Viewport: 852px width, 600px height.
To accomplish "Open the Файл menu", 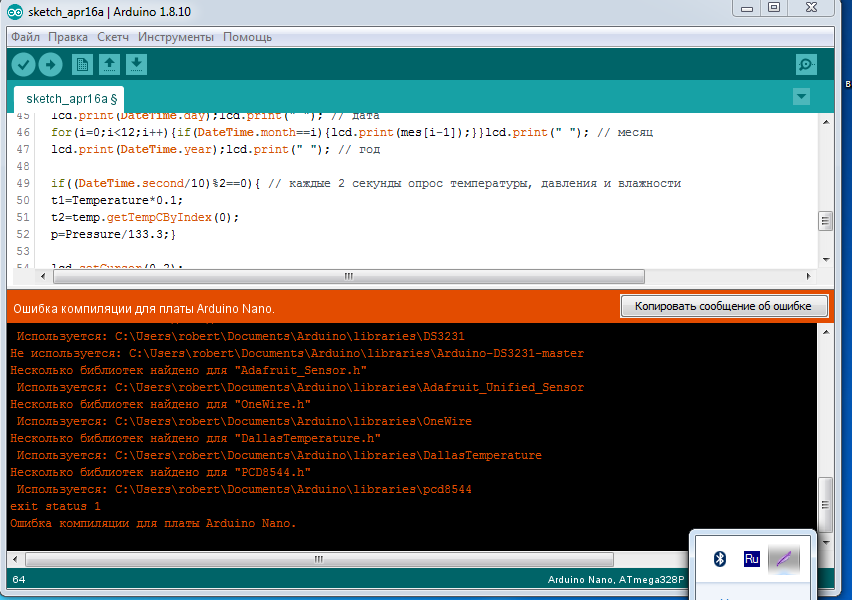I will pyautogui.click(x=26, y=37).
